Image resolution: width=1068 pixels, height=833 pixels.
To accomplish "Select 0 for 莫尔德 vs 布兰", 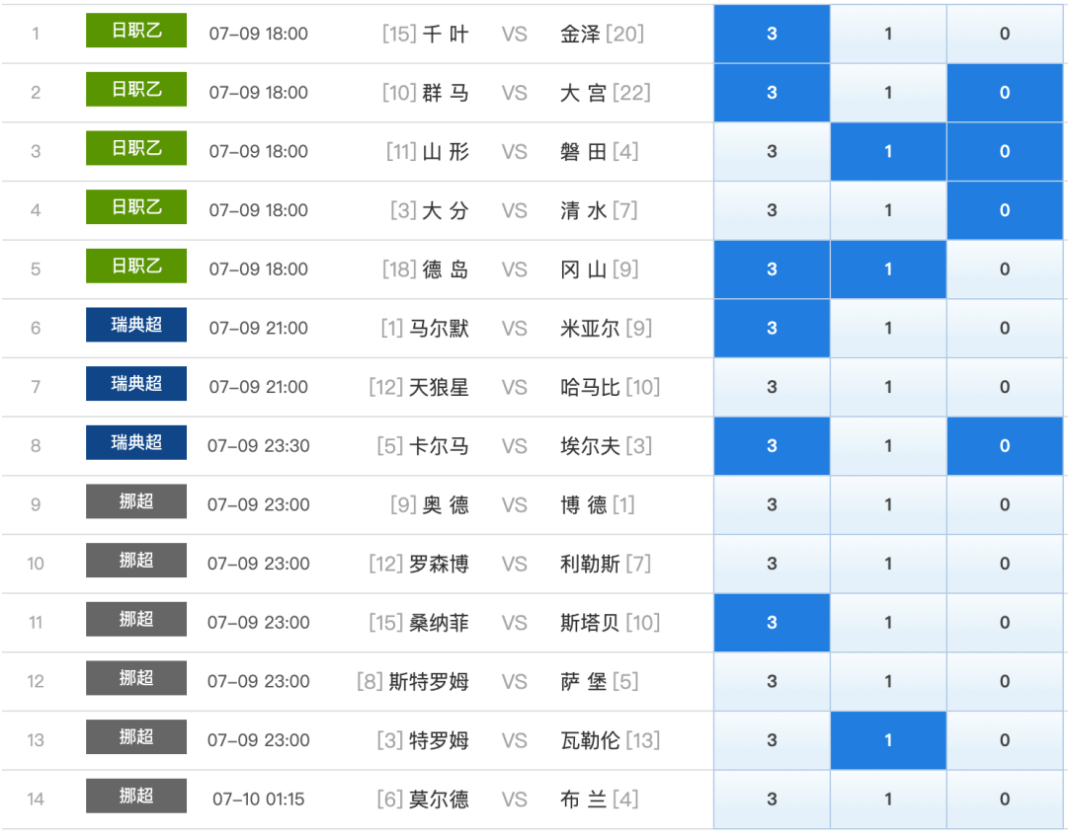I will point(1005,800).
